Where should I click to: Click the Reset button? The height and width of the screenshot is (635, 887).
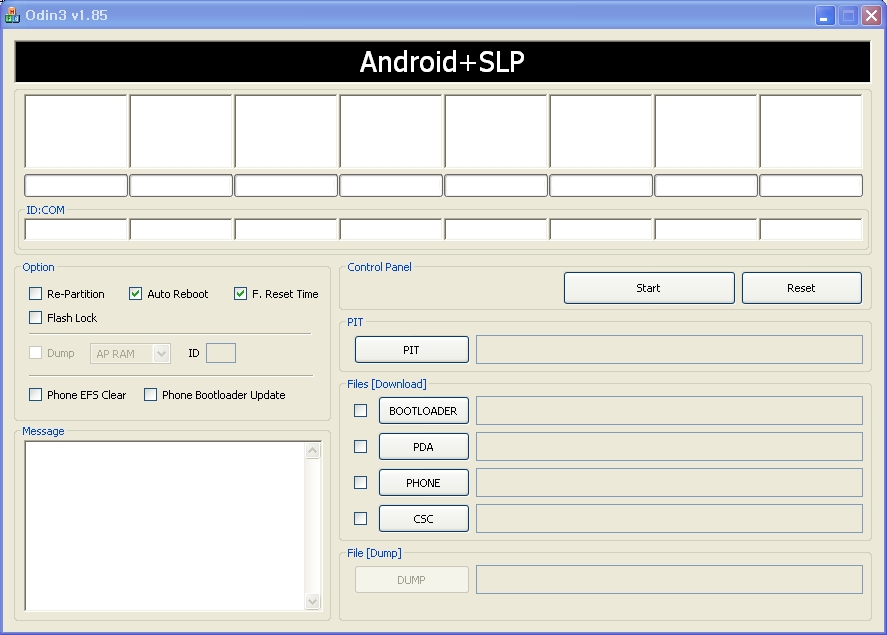801,288
